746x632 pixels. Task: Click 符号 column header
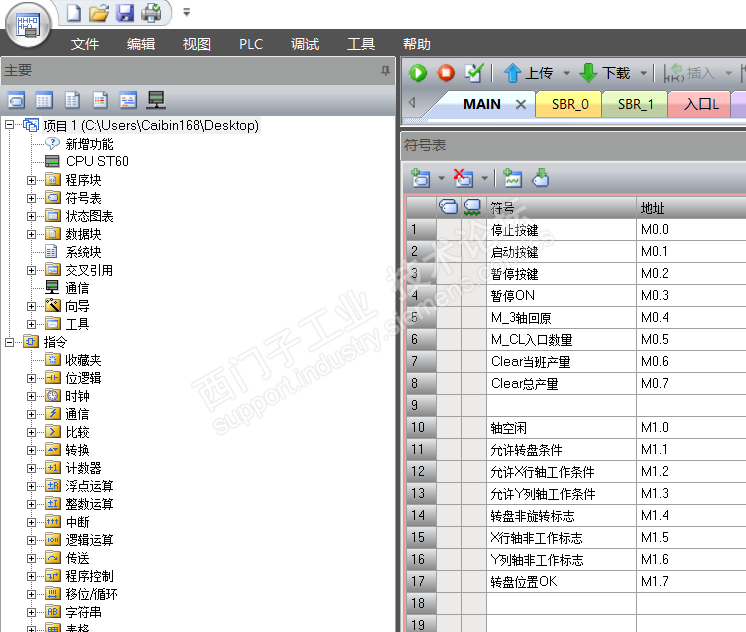coord(561,208)
